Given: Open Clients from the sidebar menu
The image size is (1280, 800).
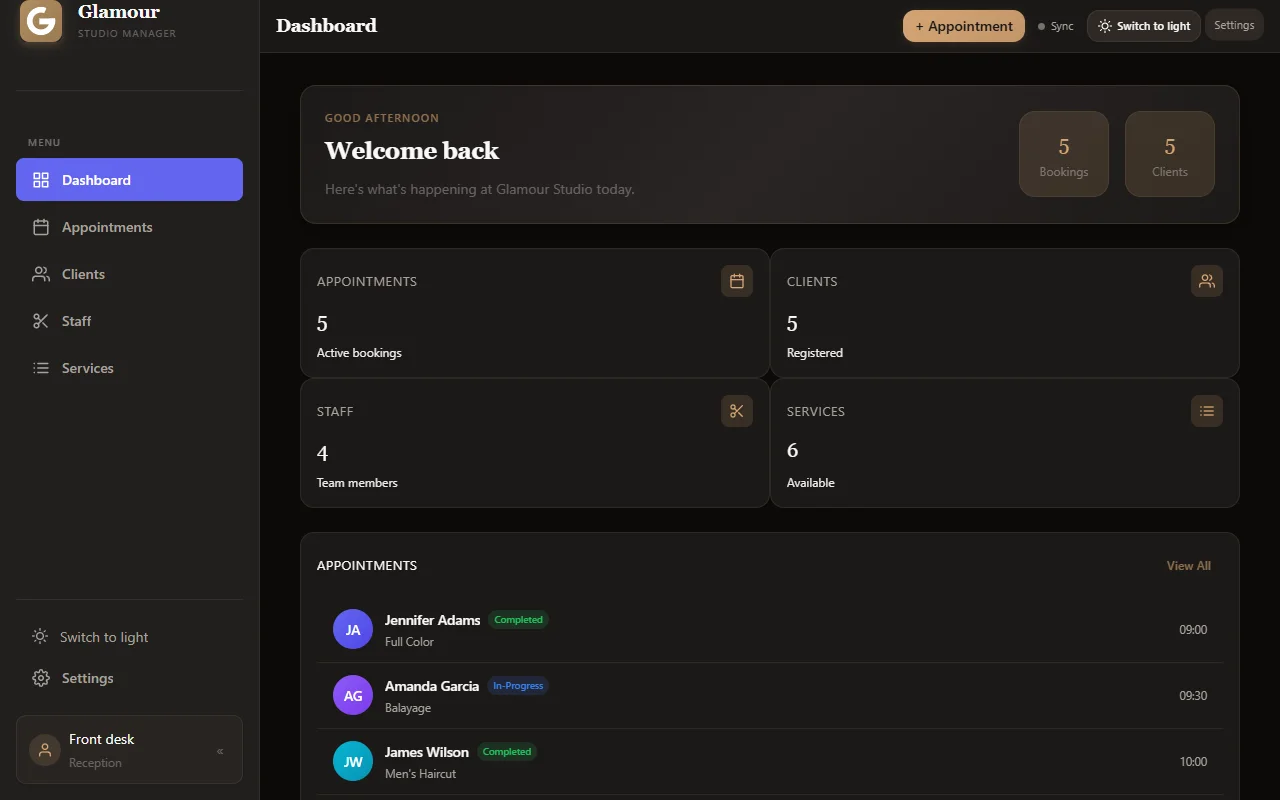Looking at the screenshot, I should (129, 274).
